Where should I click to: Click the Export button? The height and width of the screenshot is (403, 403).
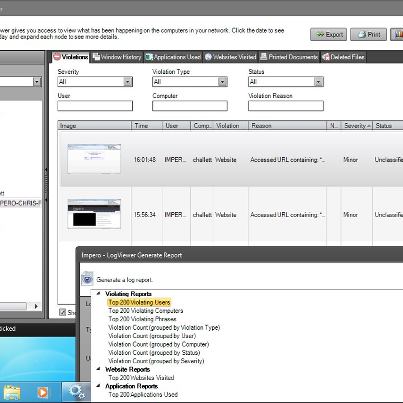click(x=329, y=34)
